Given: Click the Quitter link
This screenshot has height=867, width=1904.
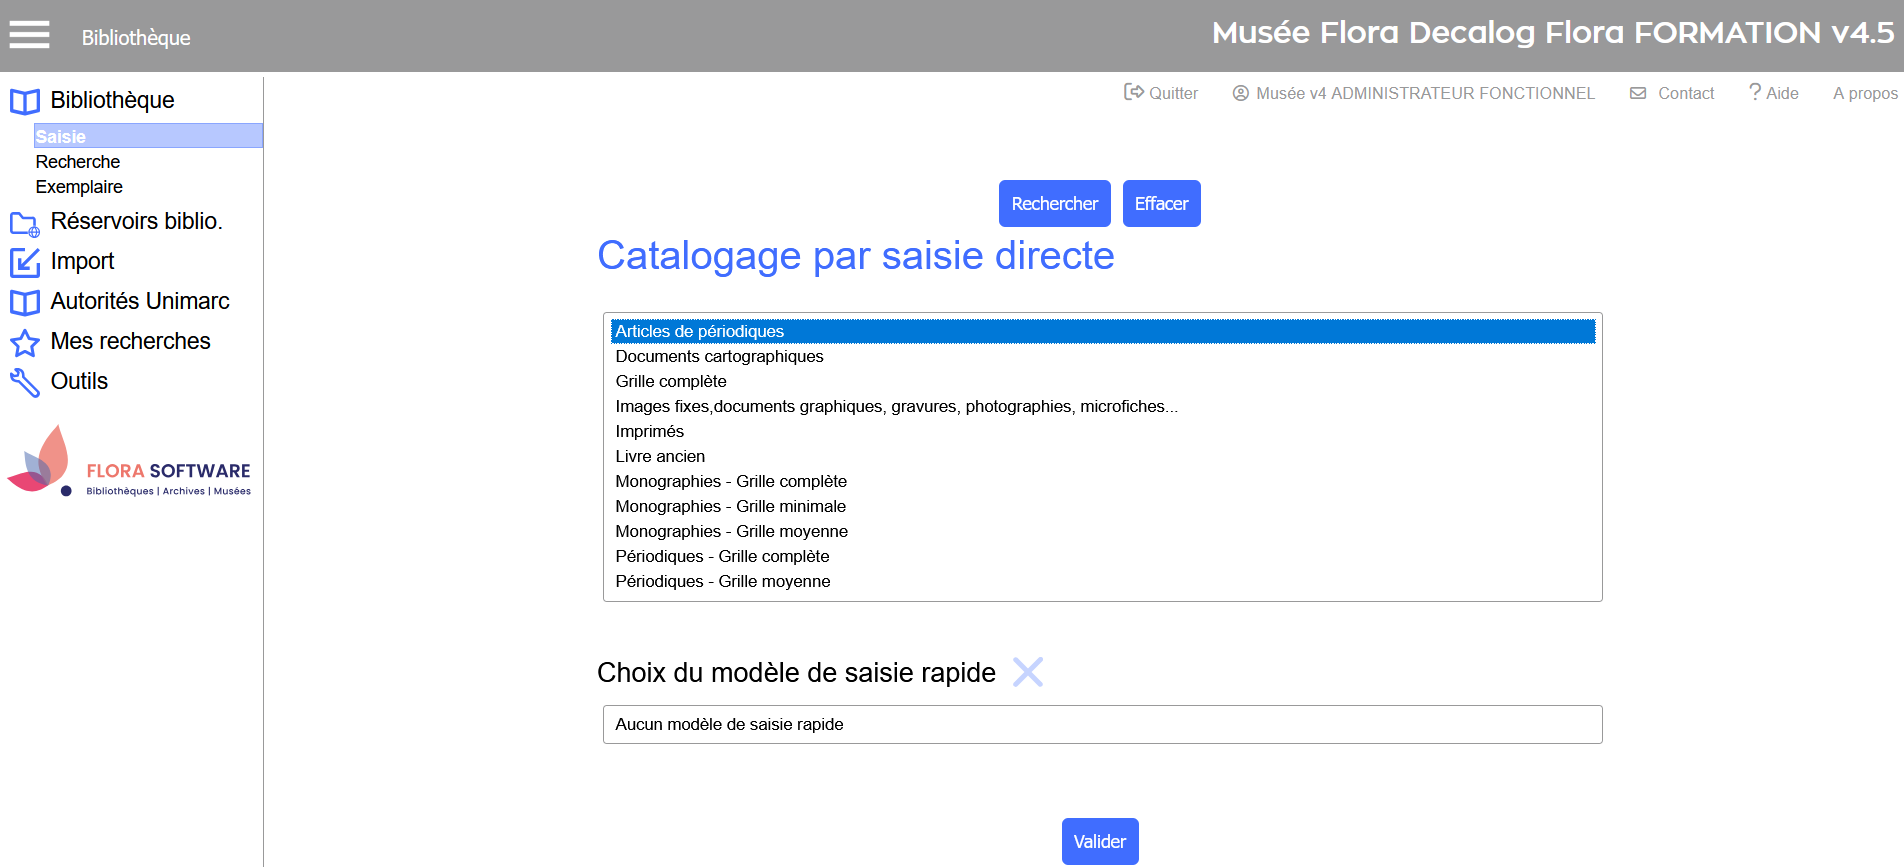Looking at the screenshot, I should 1161,93.
